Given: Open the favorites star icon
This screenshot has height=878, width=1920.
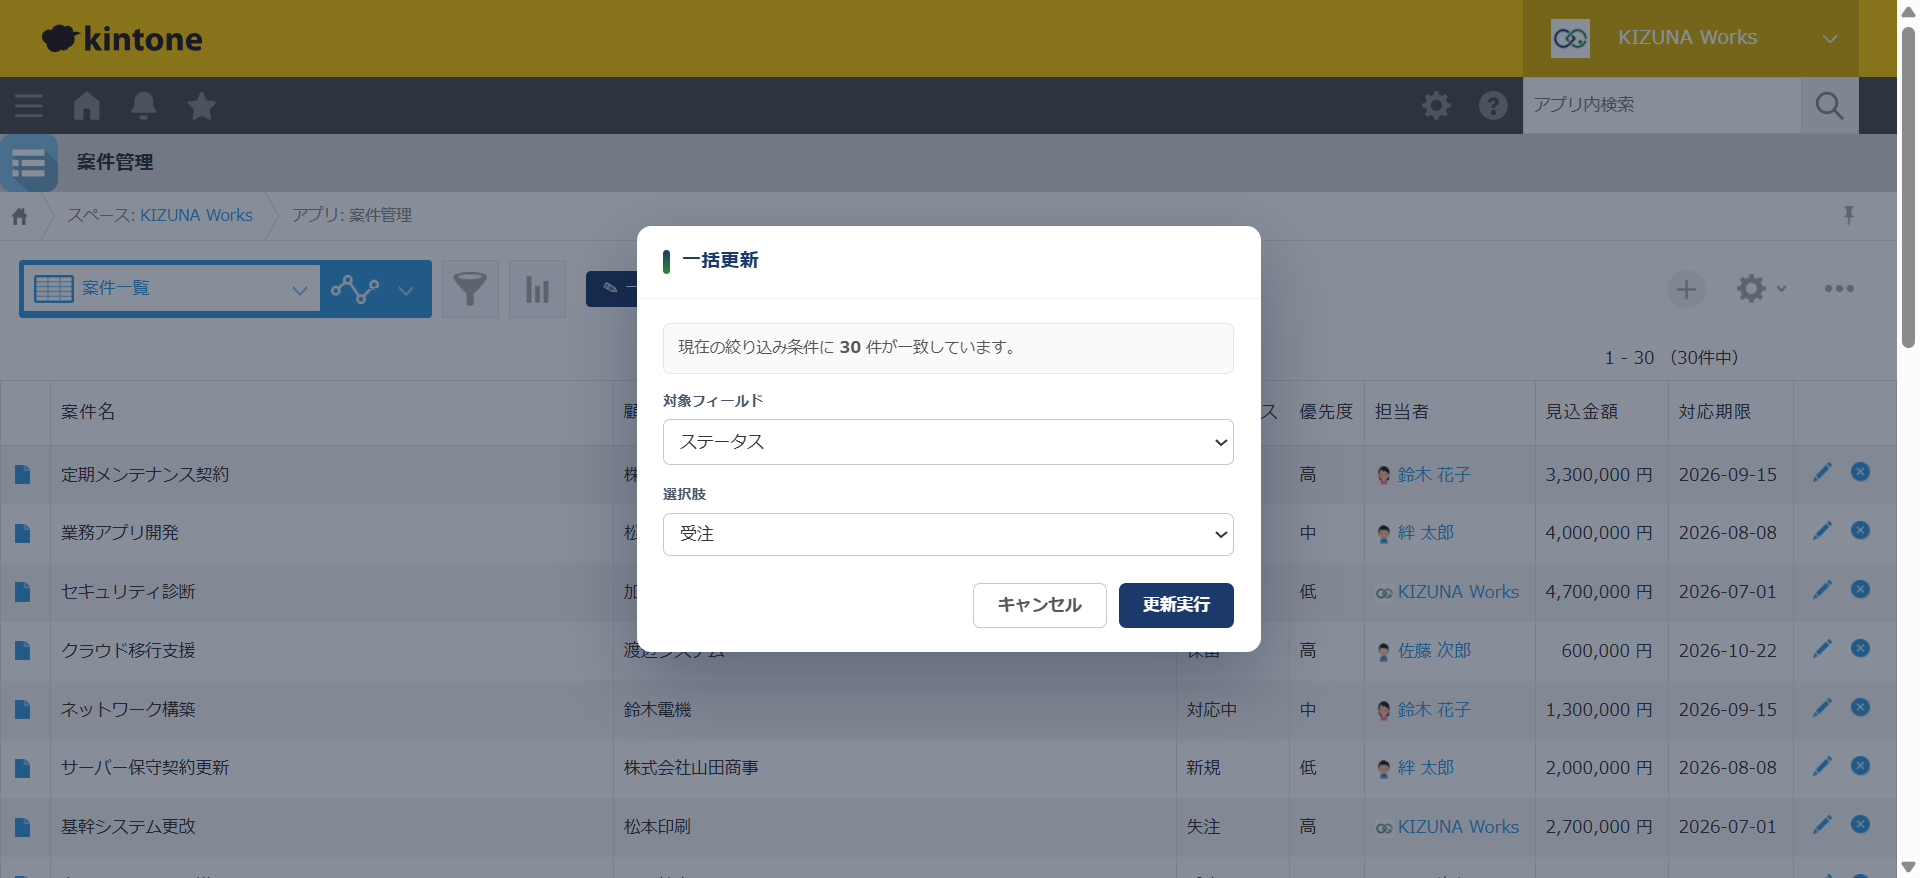Looking at the screenshot, I should tap(202, 105).
